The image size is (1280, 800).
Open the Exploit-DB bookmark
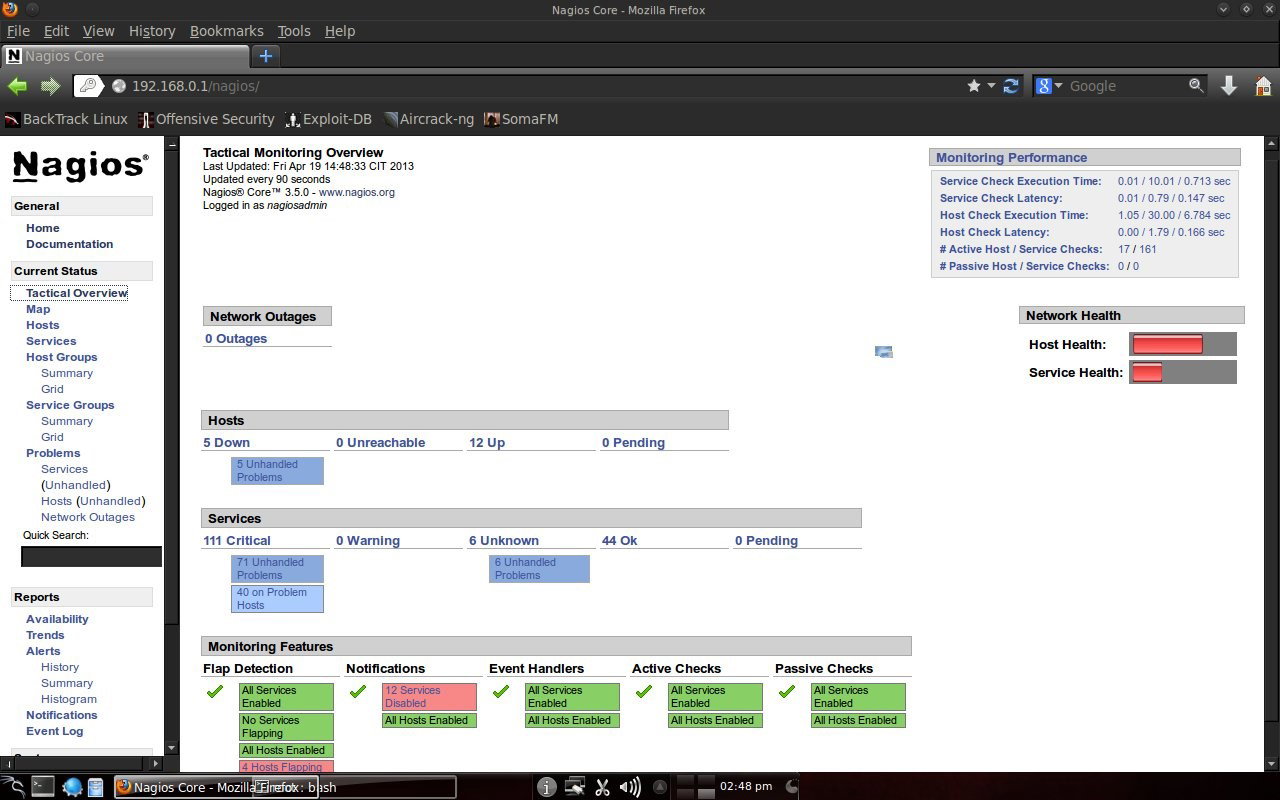click(x=329, y=119)
